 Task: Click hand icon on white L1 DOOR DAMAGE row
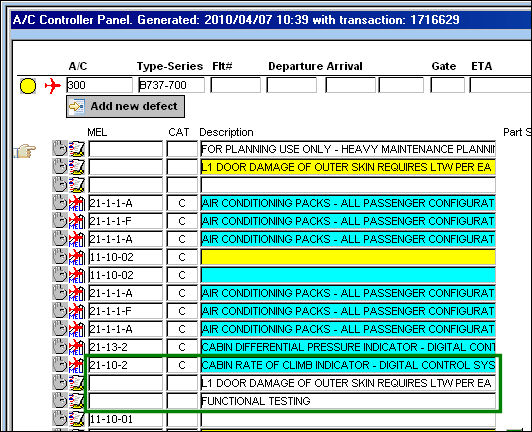pyautogui.click(x=60, y=382)
